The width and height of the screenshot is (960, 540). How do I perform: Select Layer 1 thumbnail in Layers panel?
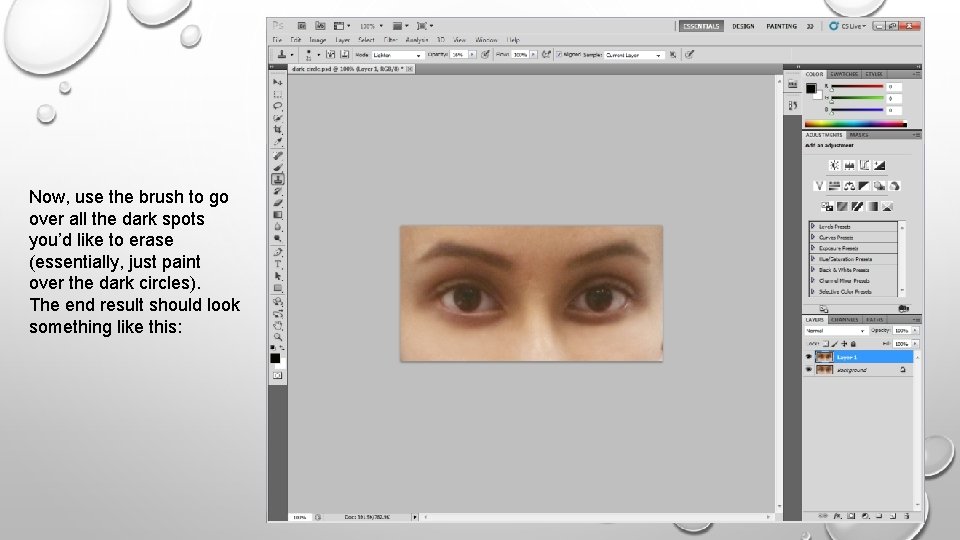click(x=824, y=357)
